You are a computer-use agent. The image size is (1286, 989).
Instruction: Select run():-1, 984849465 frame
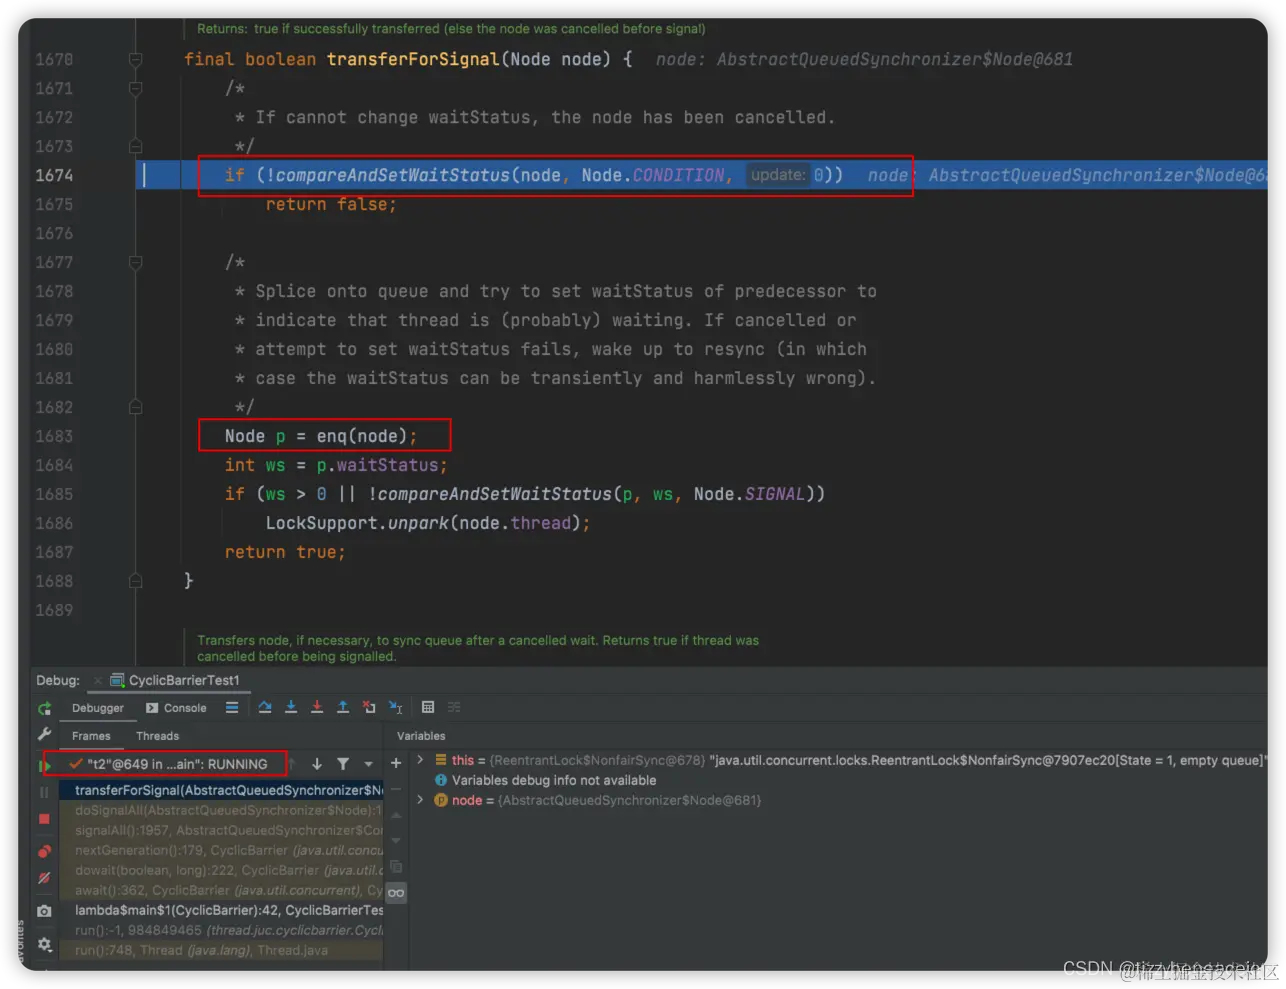(x=222, y=930)
